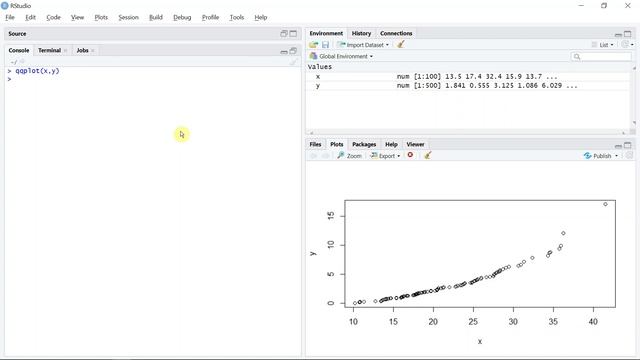This screenshot has width=640, height=360.
Task: Open the Export plot dropdown
Action: click(385, 156)
